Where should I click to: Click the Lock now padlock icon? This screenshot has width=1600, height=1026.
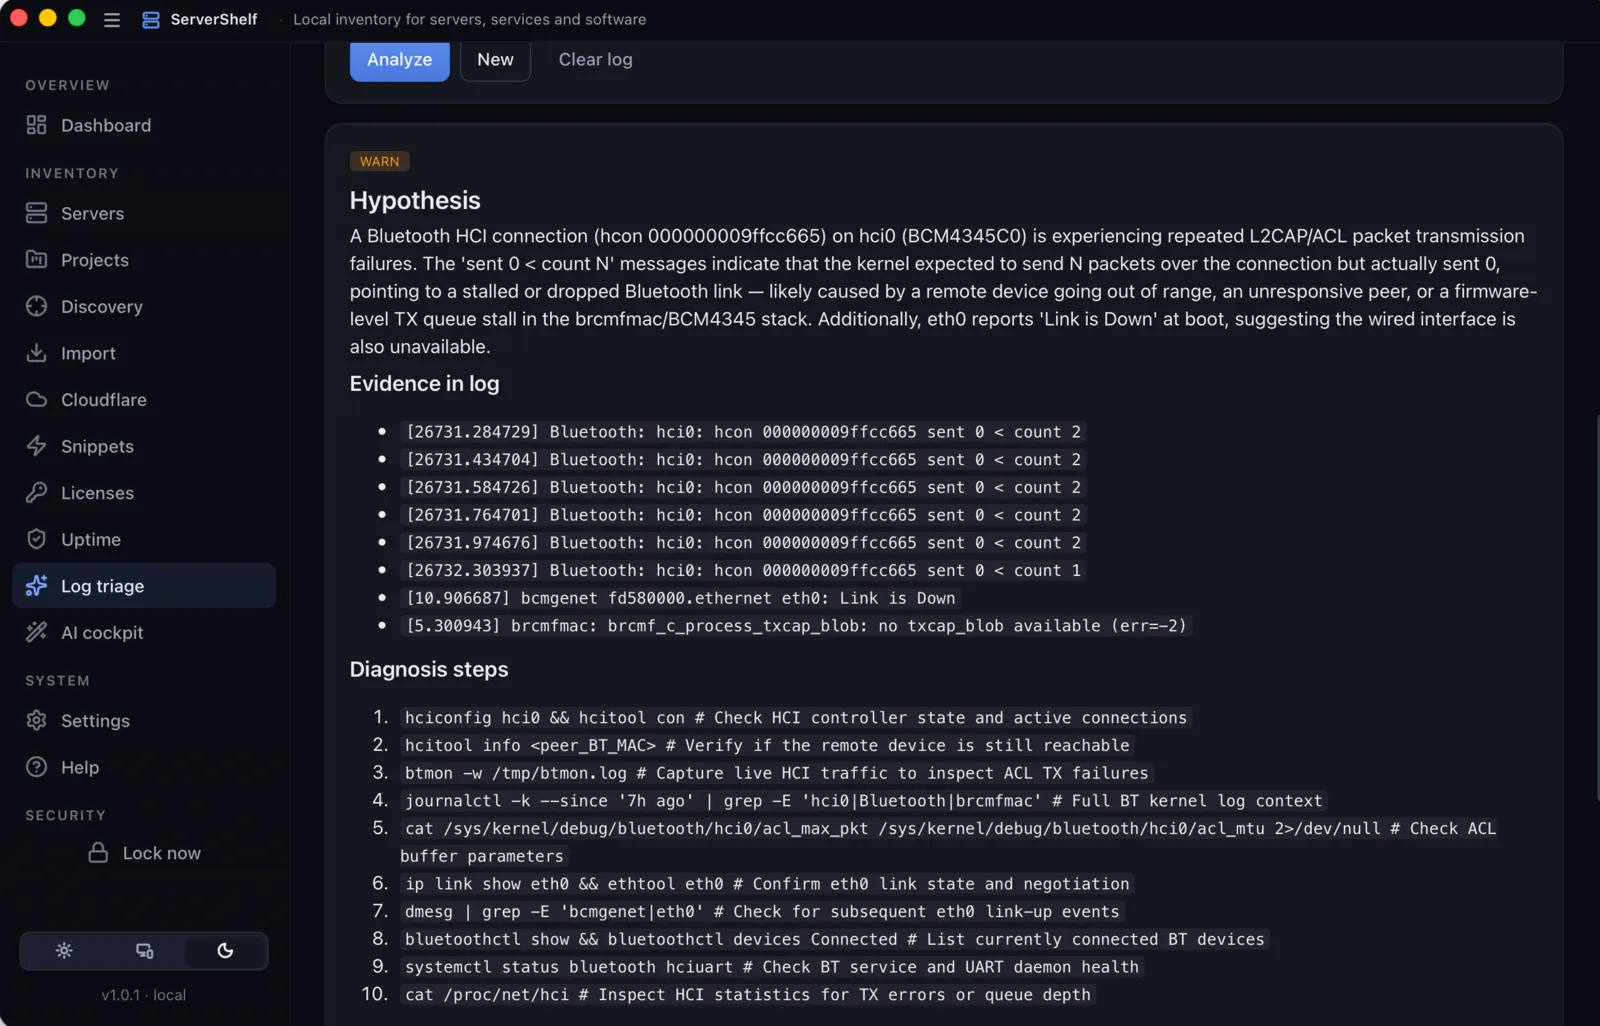pos(98,853)
